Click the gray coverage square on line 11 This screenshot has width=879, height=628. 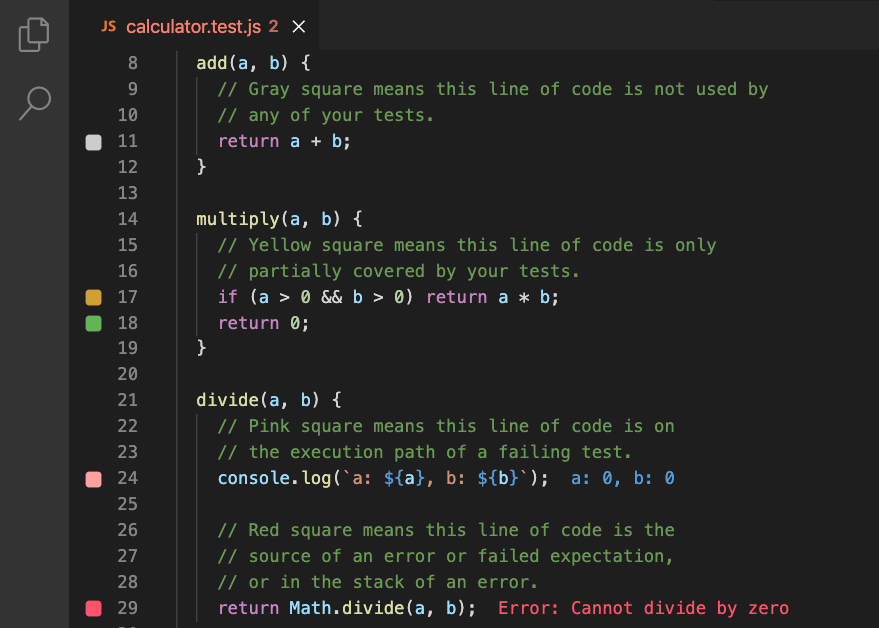pyautogui.click(x=94, y=142)
